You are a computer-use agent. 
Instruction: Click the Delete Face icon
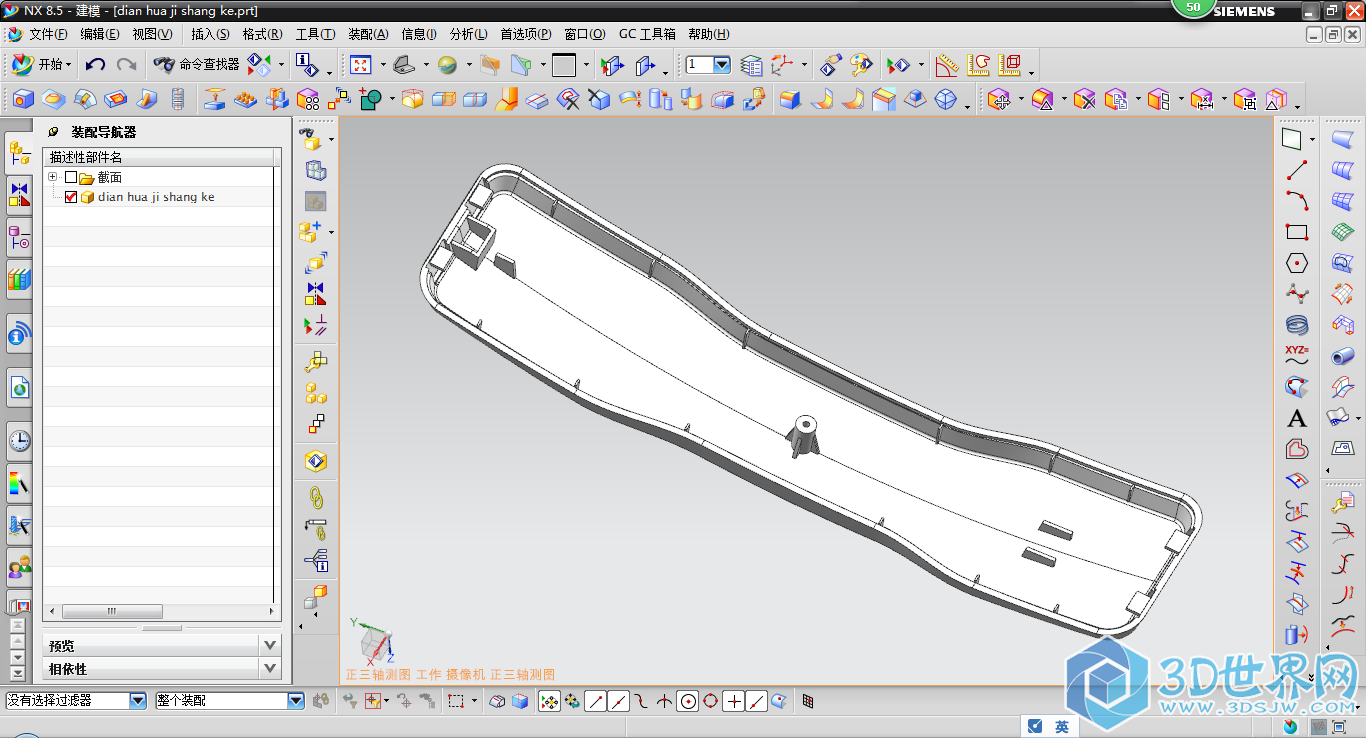pyautogui.click(x=1085, y=99)
